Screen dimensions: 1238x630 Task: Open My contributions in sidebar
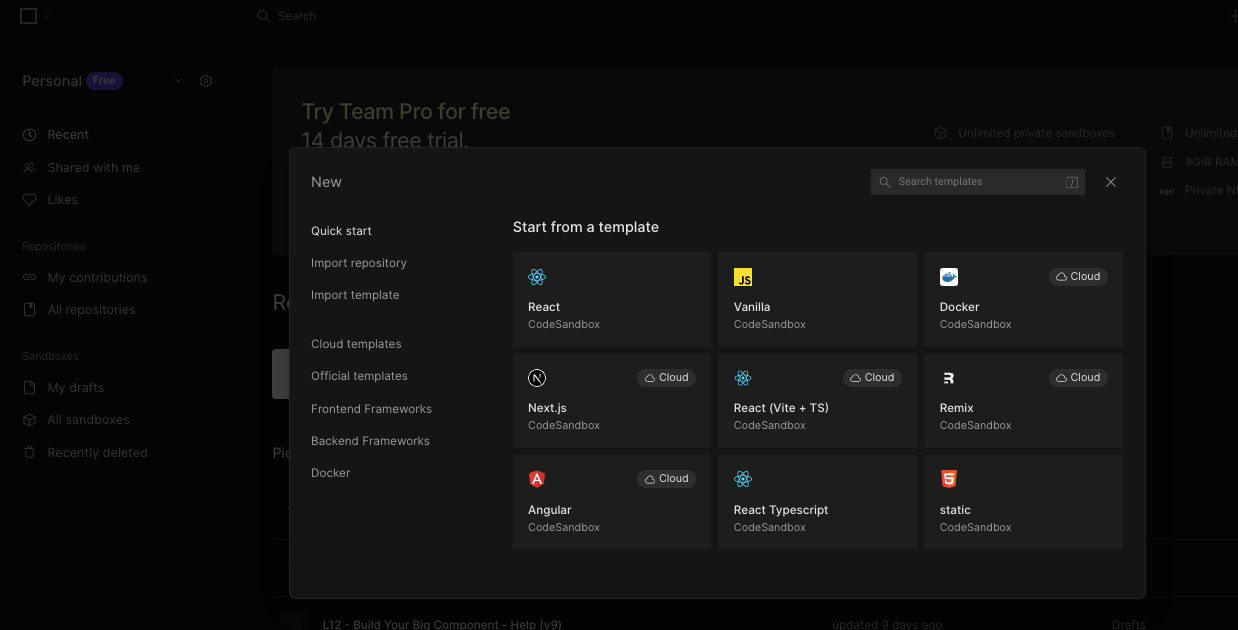click(97, 278)
